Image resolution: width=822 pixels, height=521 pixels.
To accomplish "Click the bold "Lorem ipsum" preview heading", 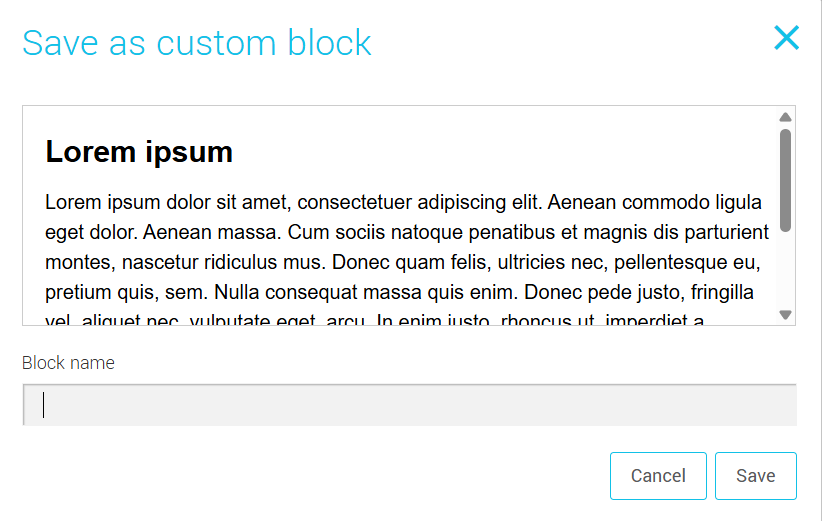I will (x=139, y=152).
